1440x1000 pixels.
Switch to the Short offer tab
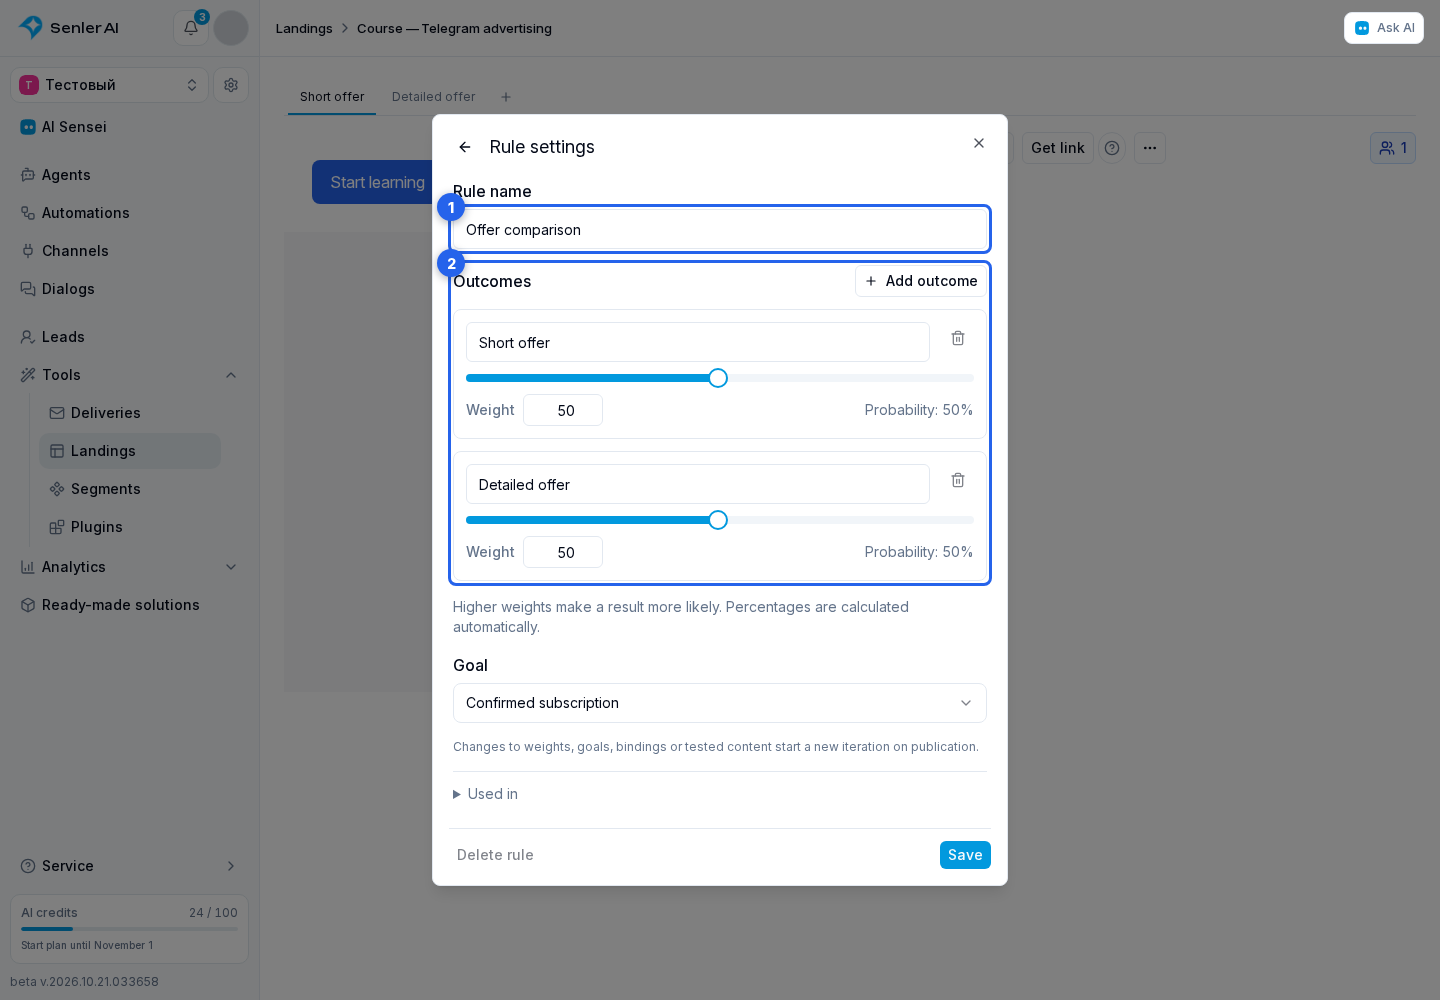332,97
